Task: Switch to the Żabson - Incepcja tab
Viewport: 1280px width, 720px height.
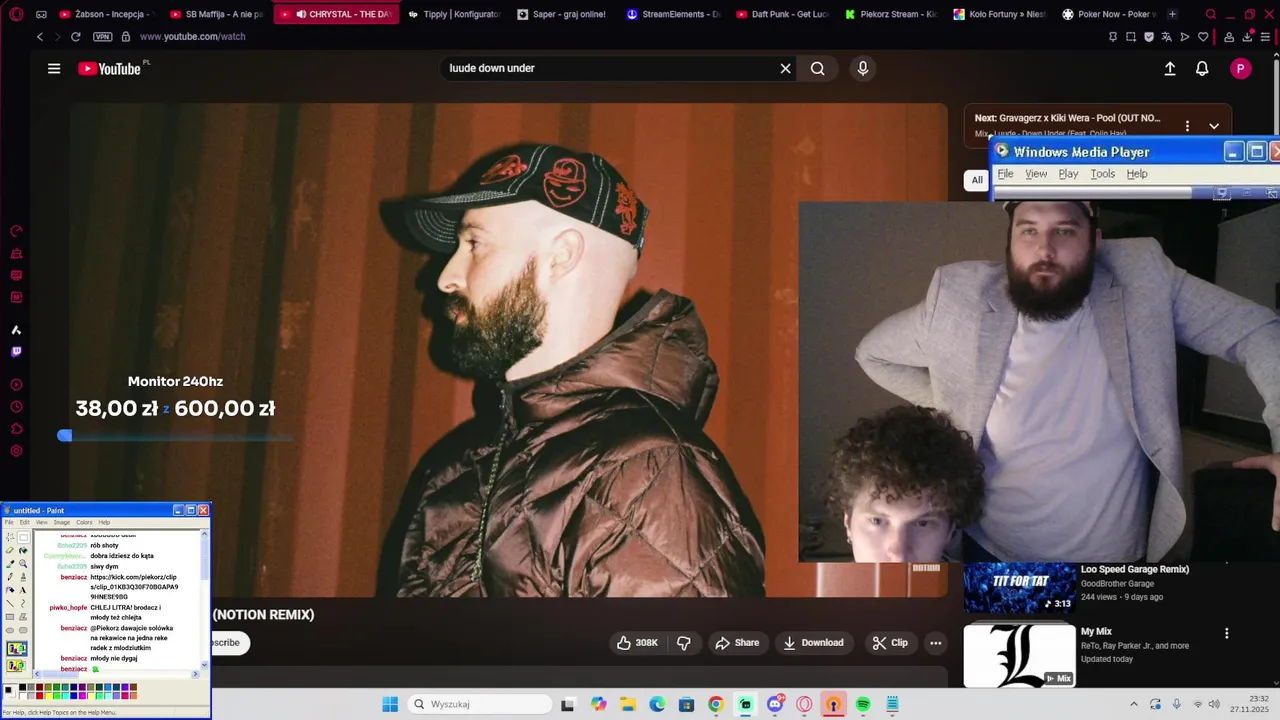Action: (x=105, y=14)
